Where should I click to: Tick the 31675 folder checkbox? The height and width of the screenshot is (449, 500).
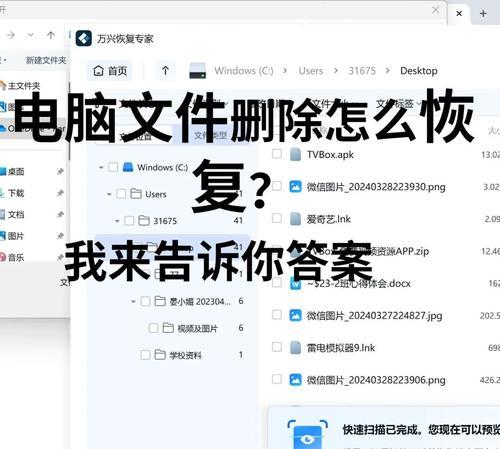click(129, 221)
